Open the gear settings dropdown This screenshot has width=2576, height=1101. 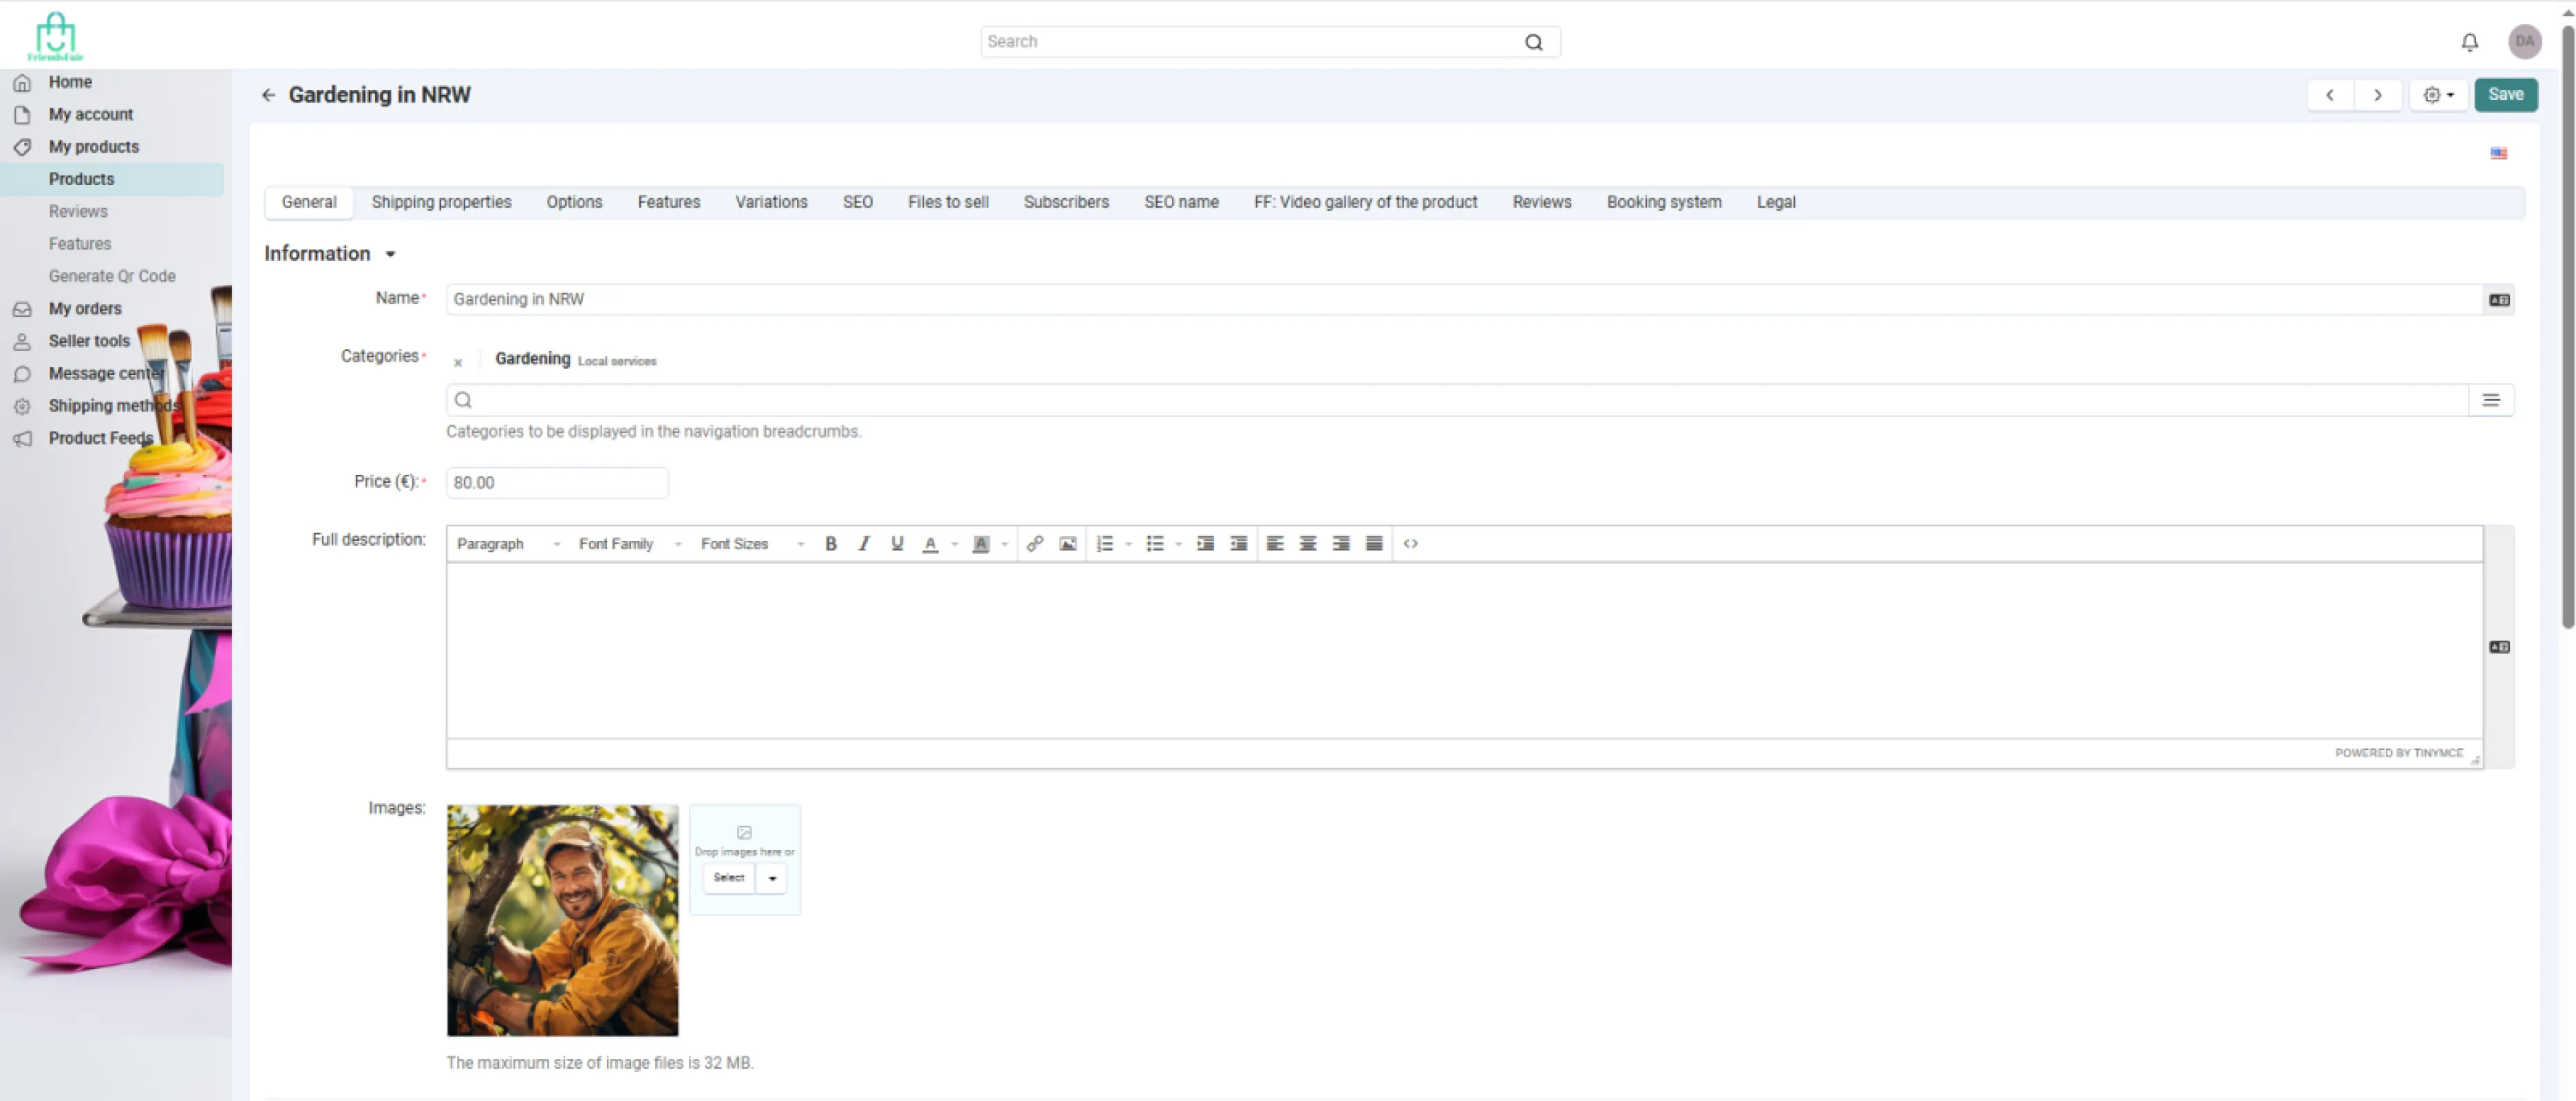[x=2437, y=95]
